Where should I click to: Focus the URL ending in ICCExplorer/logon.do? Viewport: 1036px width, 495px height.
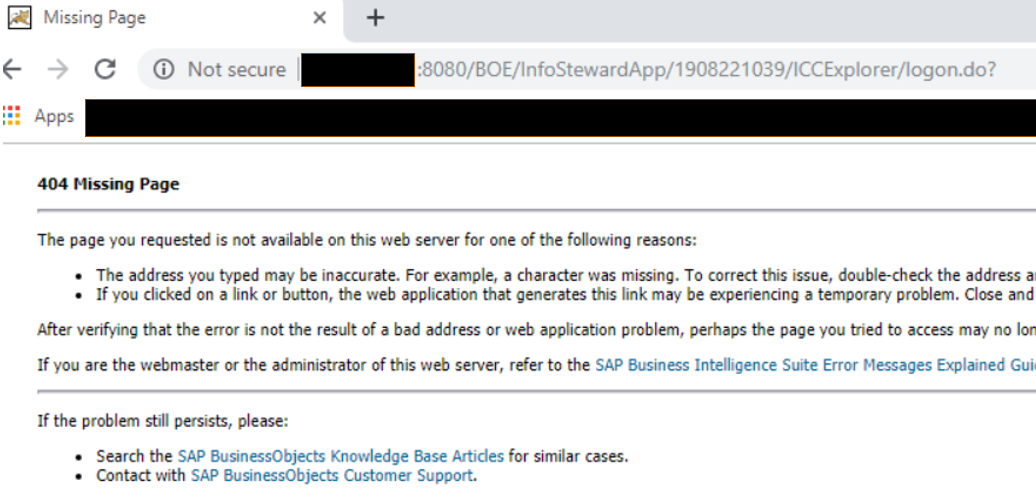click(x=706, y=69)
